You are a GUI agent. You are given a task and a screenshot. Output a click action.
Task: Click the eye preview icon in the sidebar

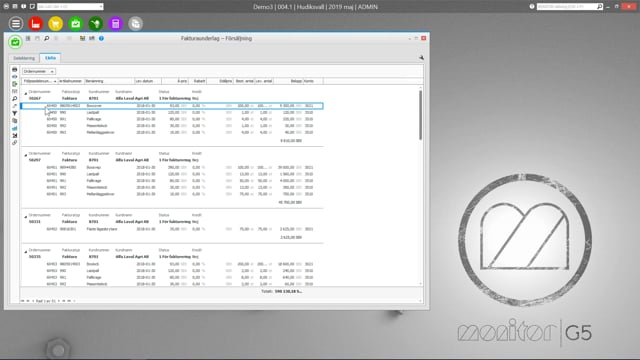(15, 77)
